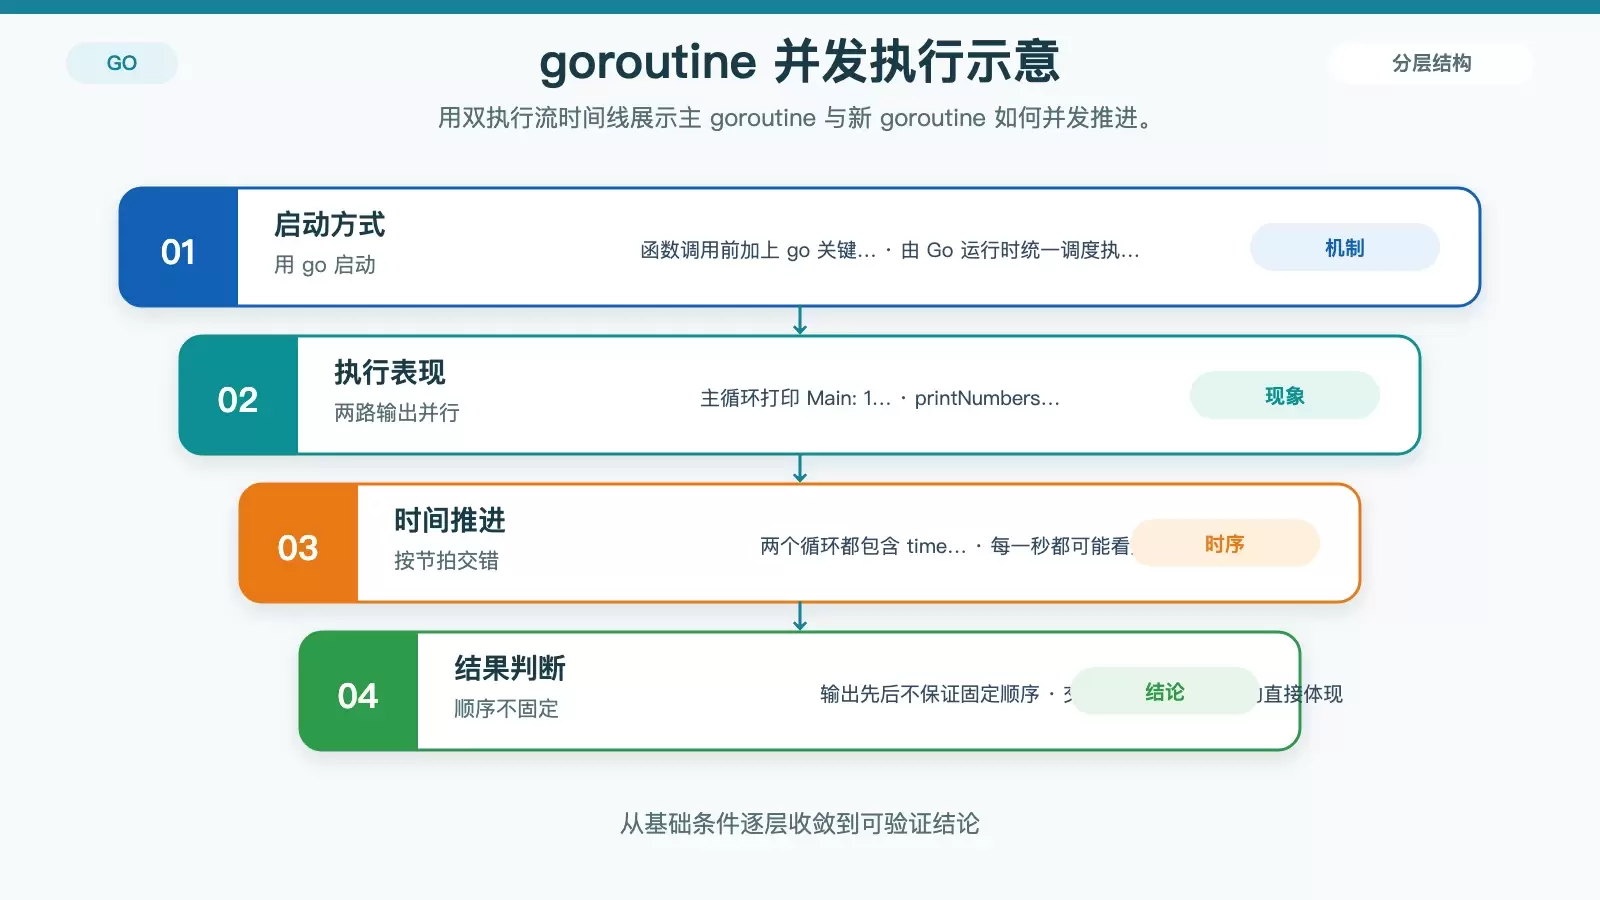Click the description 输出先后不保证固定顺序
The width and height of the screenshot is (1600, 900).
point(930,694)
